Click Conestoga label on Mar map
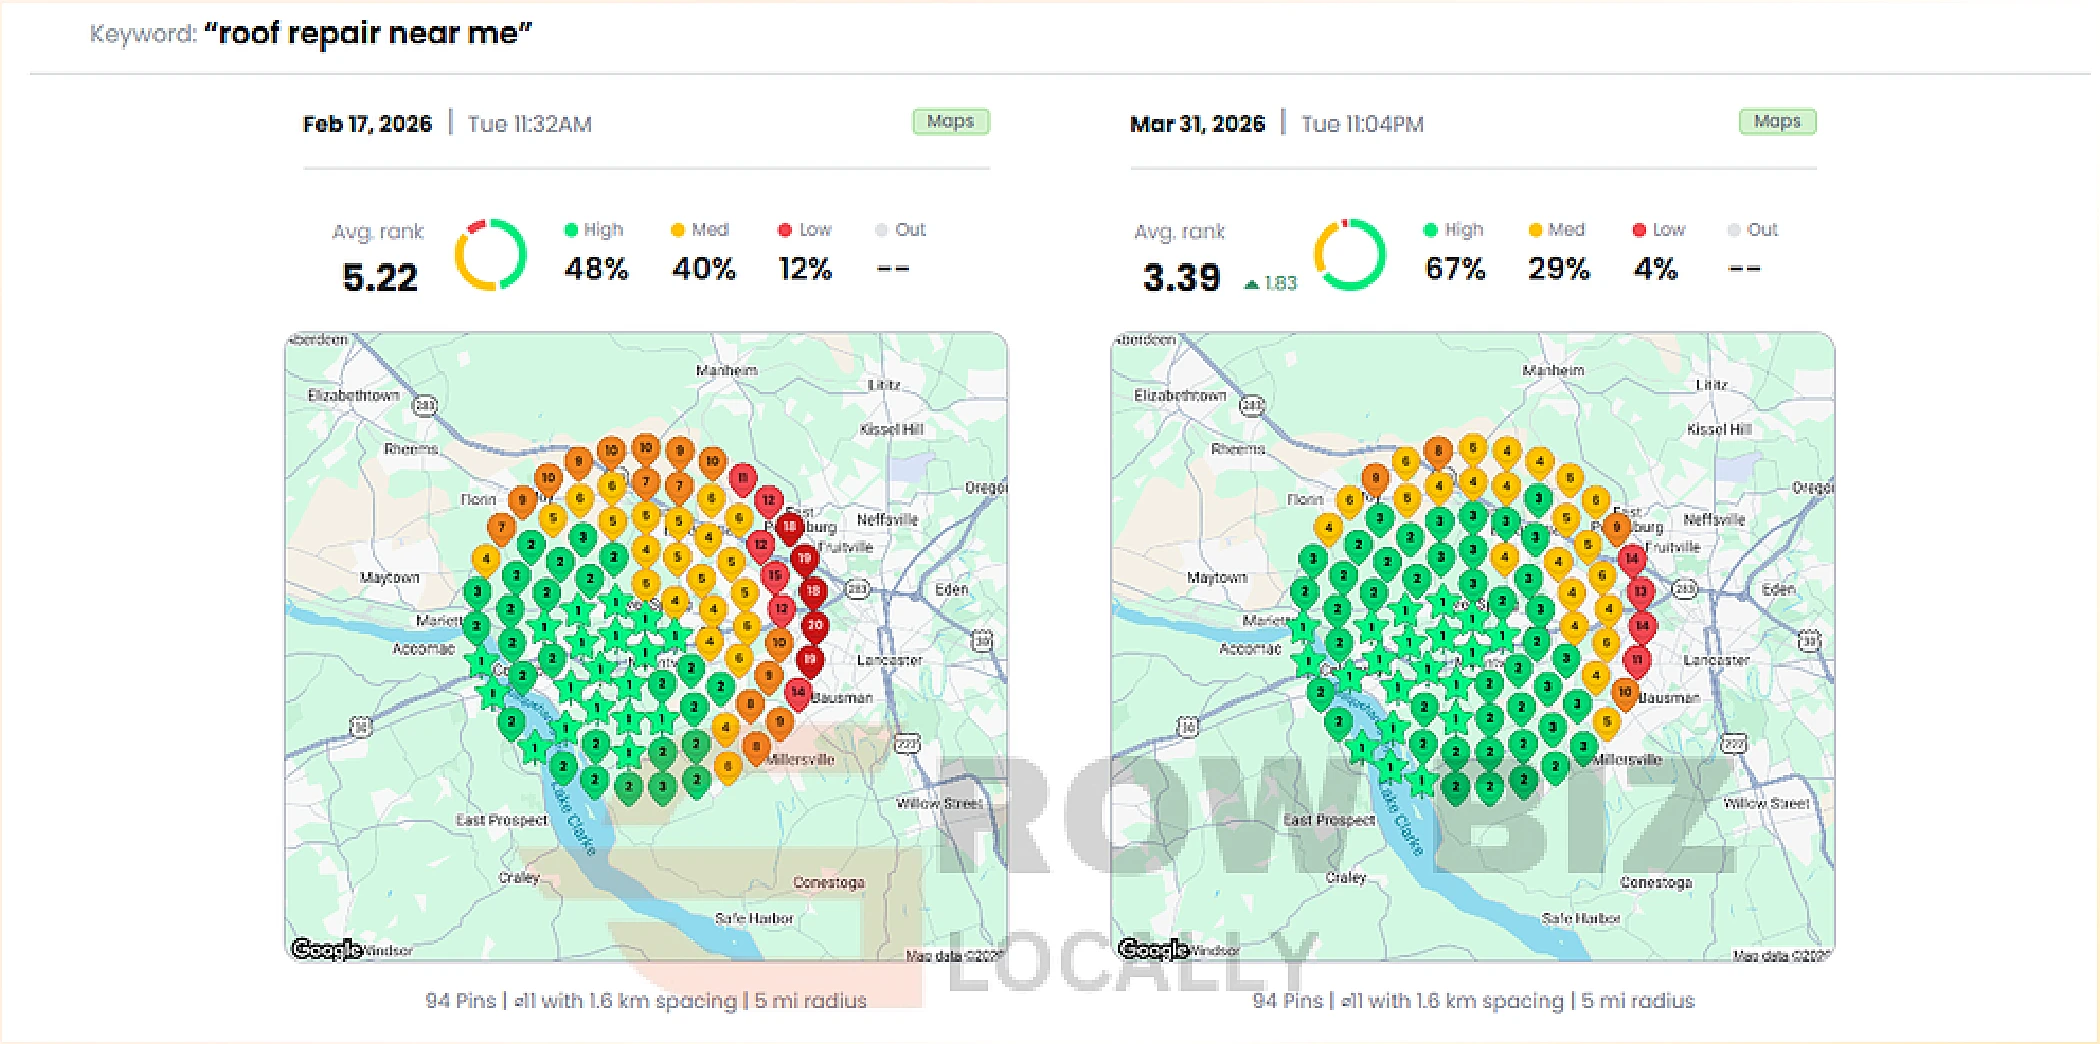Viewport: 2100px width, 1044px height. click(1656, 883)
